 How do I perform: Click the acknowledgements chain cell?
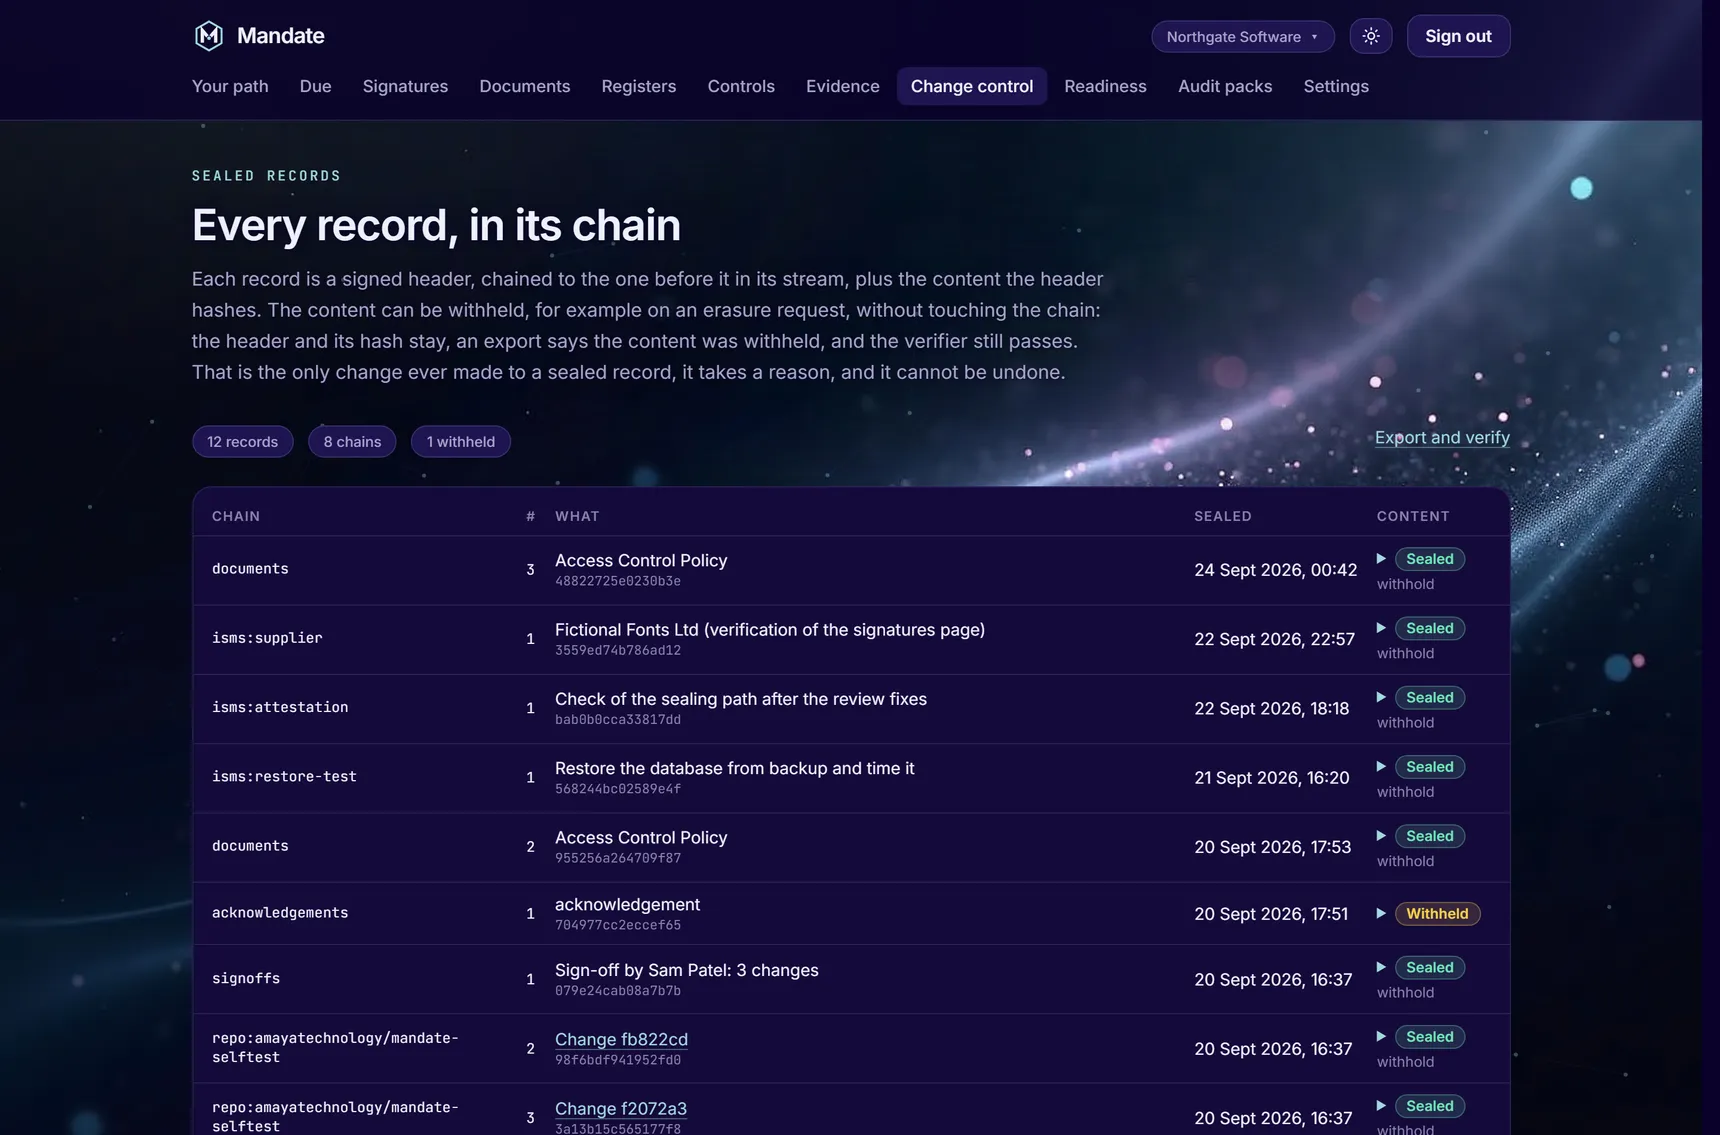(280, 913)
